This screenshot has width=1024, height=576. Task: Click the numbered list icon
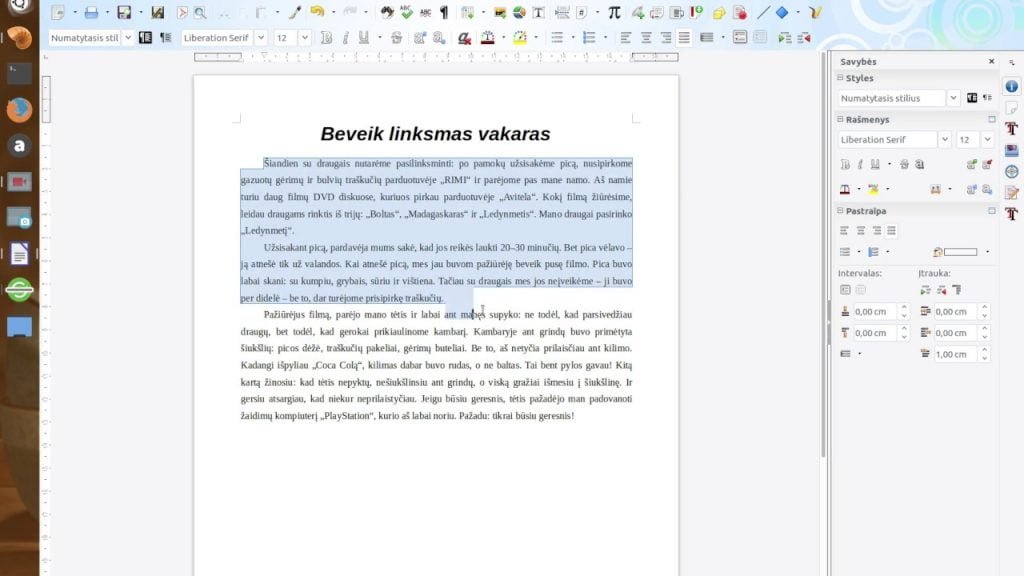point(590,38)
